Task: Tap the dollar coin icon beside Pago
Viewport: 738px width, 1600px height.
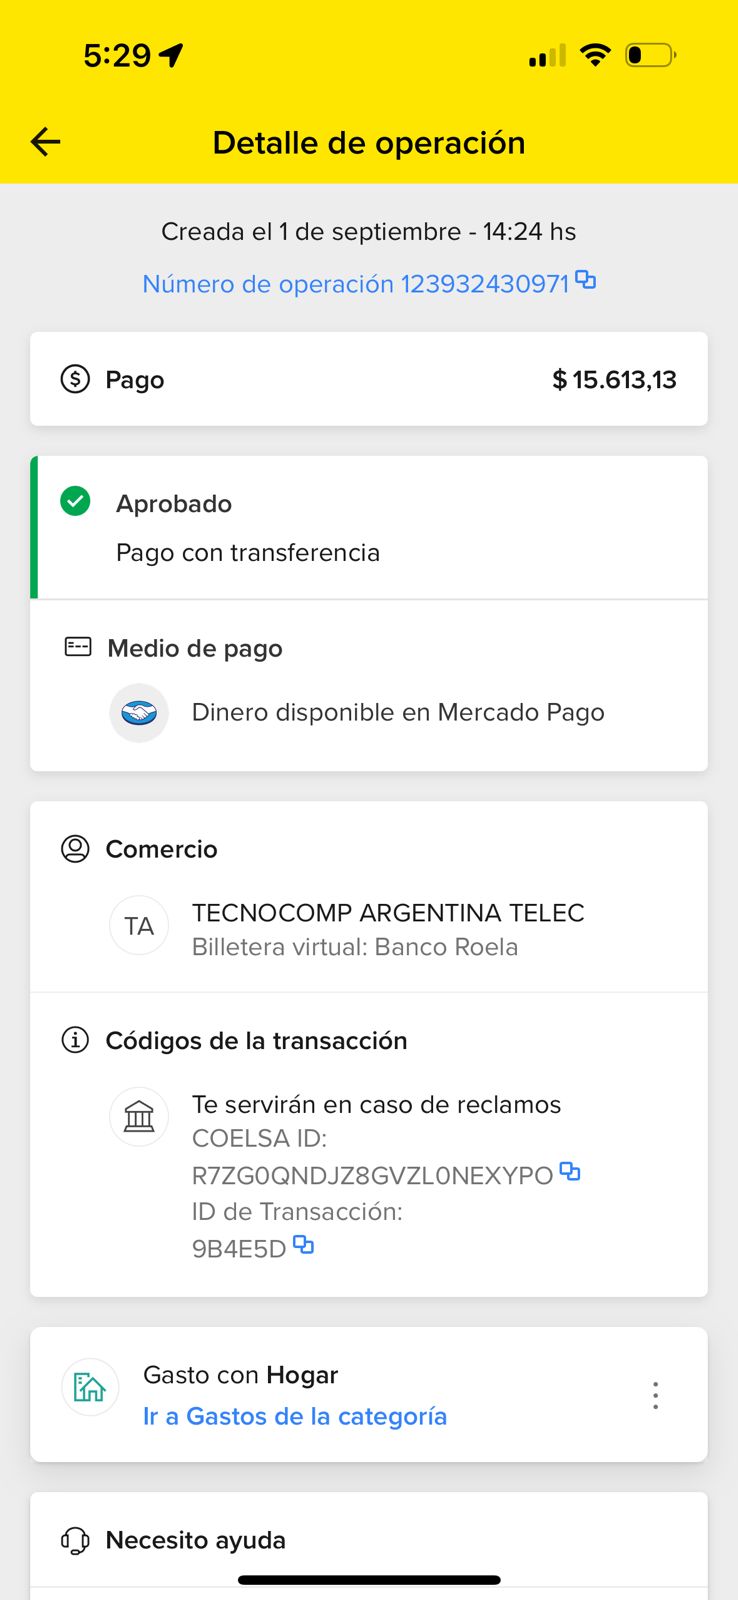Action: [75, 379]
